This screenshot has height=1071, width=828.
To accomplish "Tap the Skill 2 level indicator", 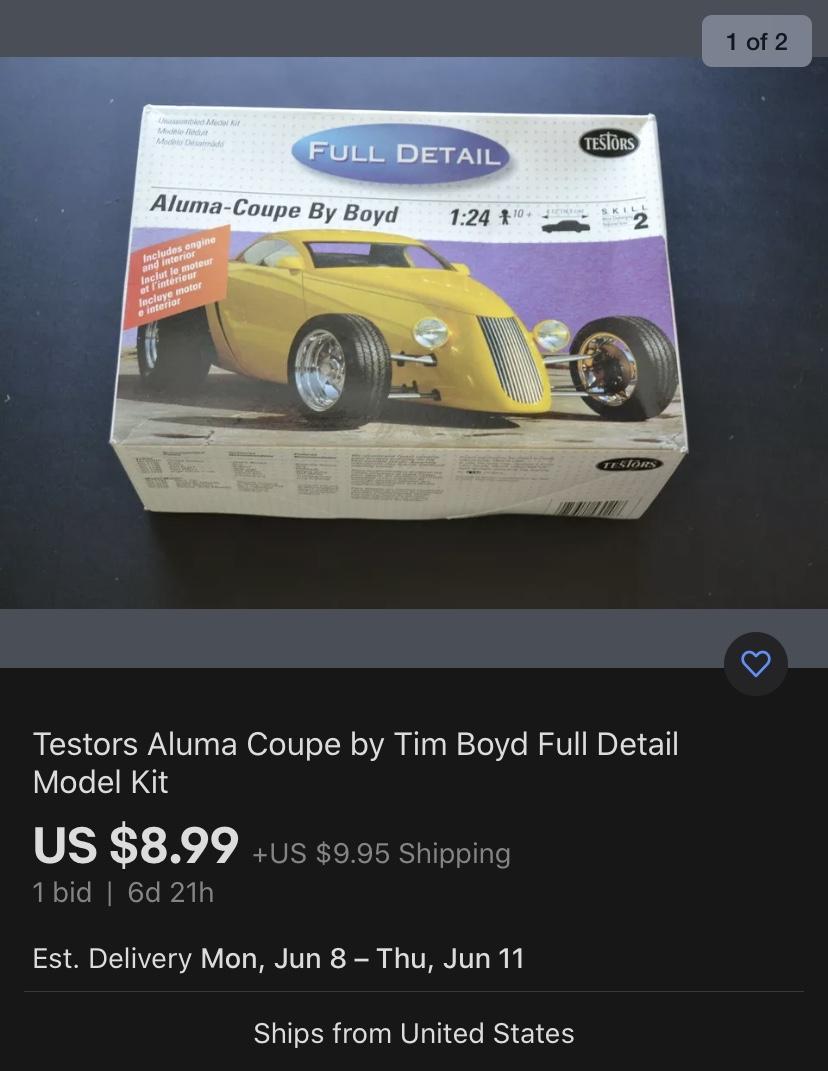I will tap(623, 217).
